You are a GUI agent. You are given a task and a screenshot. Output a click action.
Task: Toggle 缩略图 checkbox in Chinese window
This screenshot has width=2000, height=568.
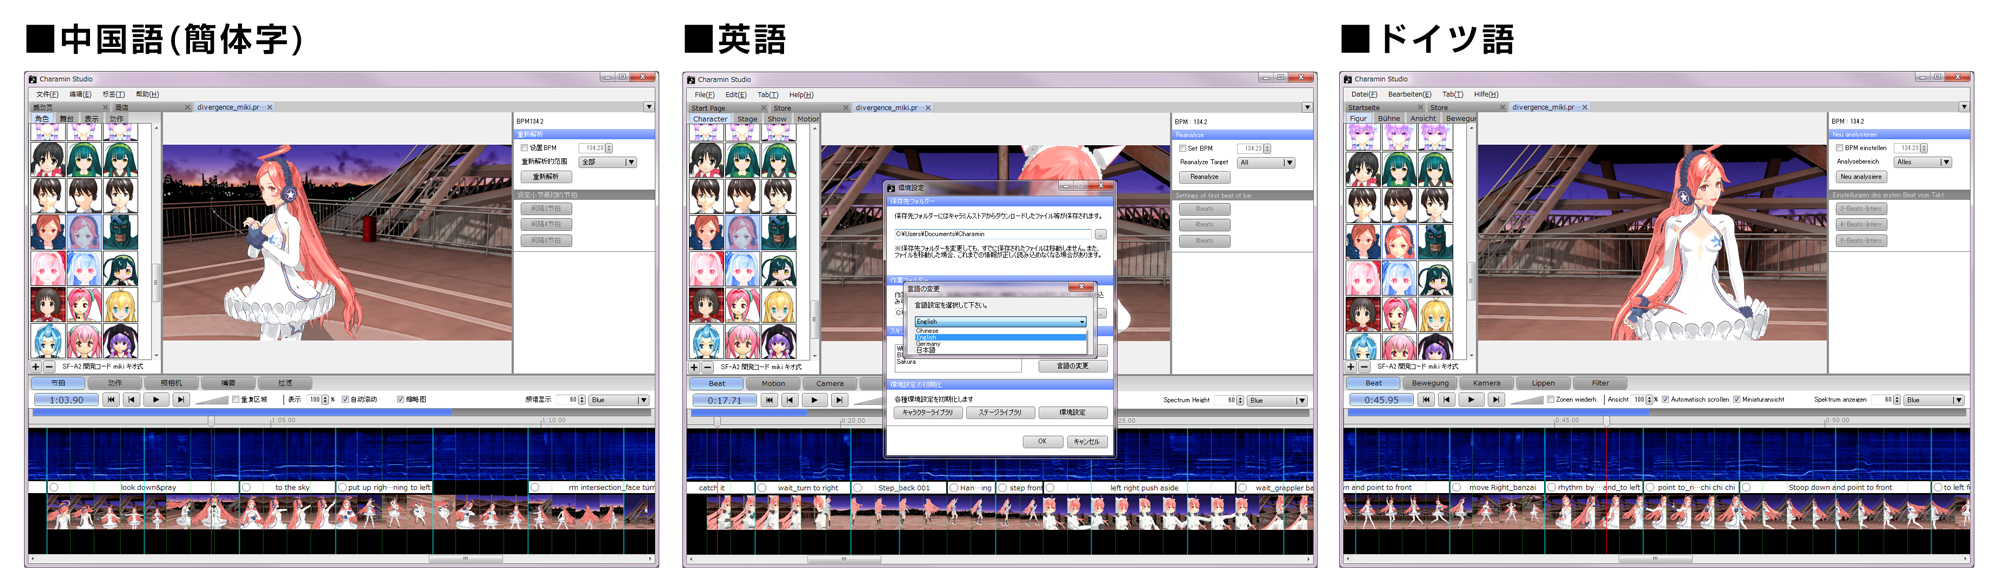[401, 399]
